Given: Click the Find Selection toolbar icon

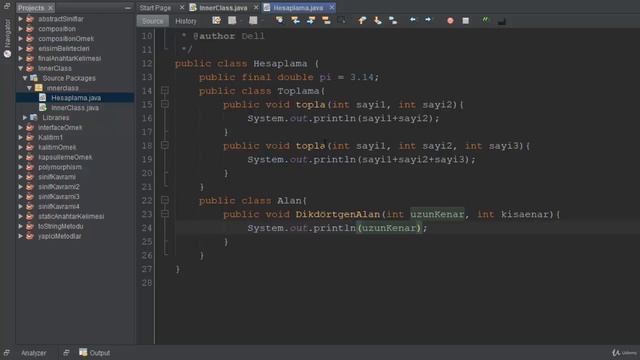Looking at the screenshot, I should click(x=279, y=20).
